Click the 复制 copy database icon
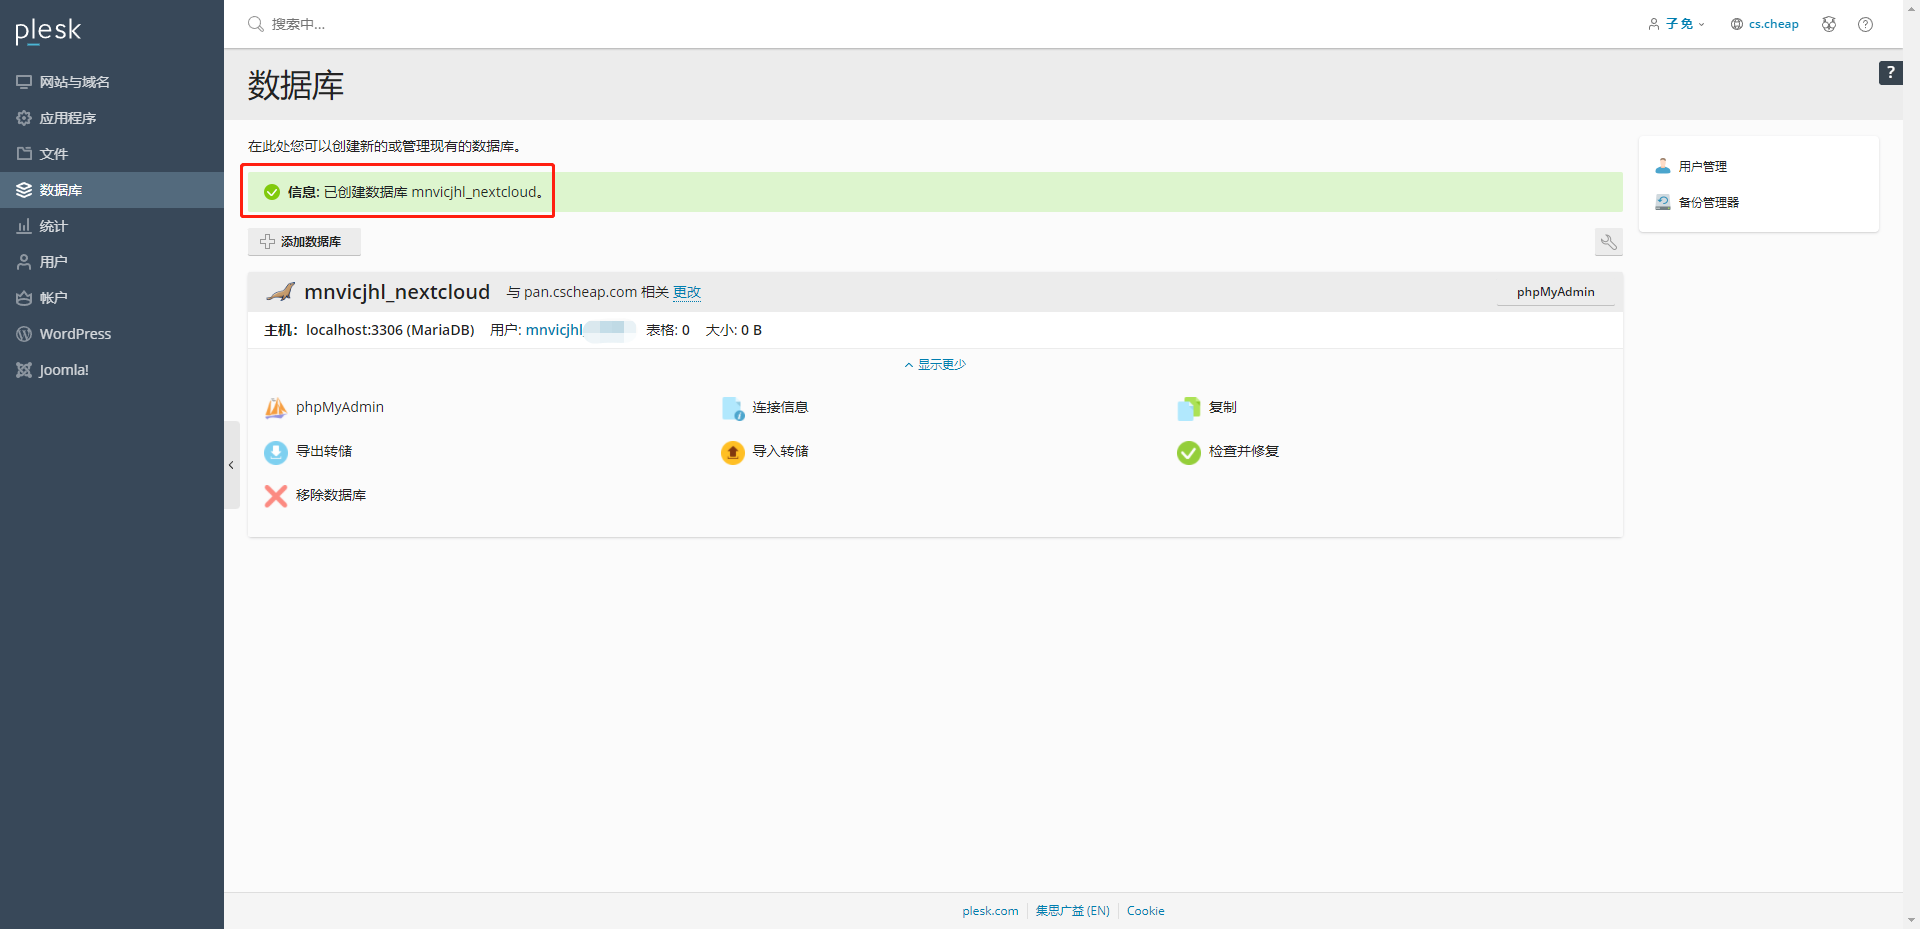 point(1189,408)
